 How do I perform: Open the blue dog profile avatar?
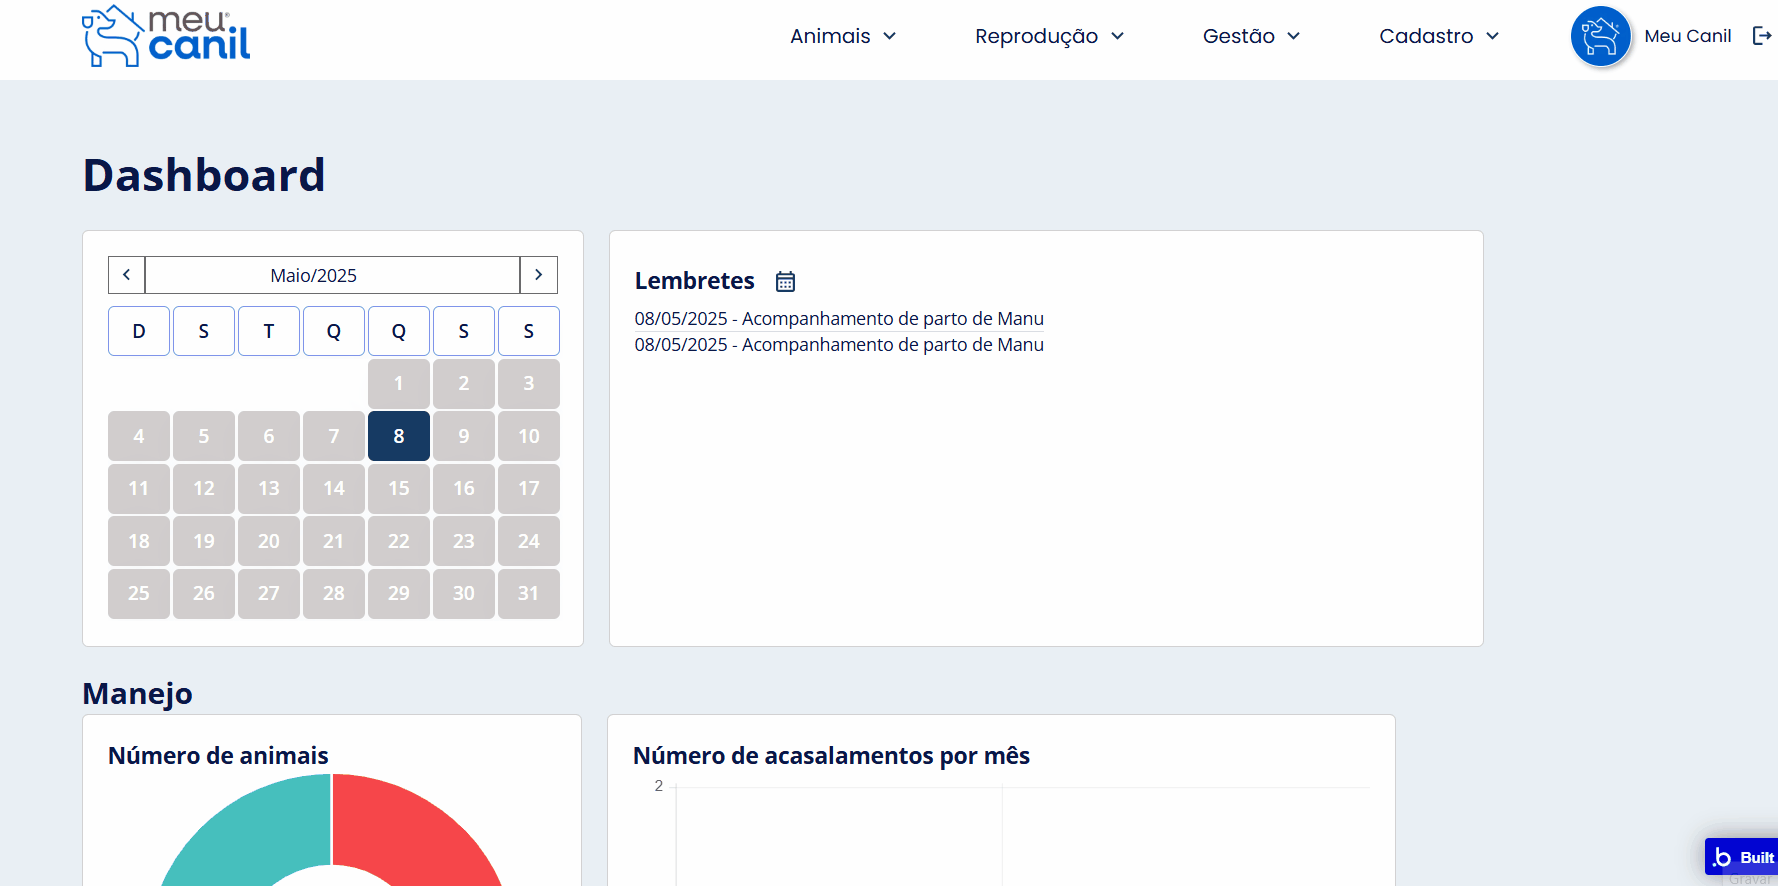1600,36
